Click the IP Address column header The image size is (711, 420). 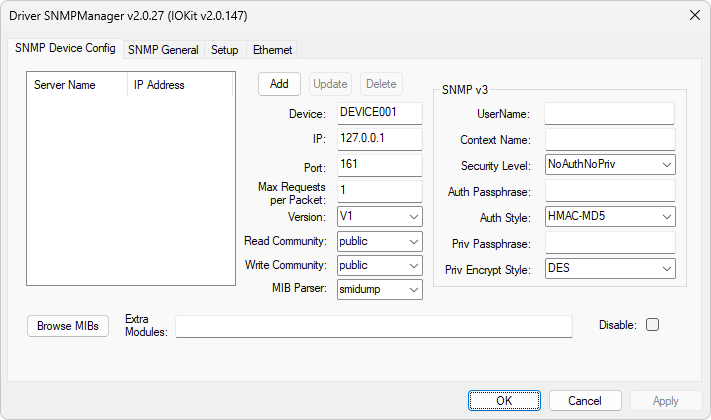pyautogui.click(x=180, y=85)
